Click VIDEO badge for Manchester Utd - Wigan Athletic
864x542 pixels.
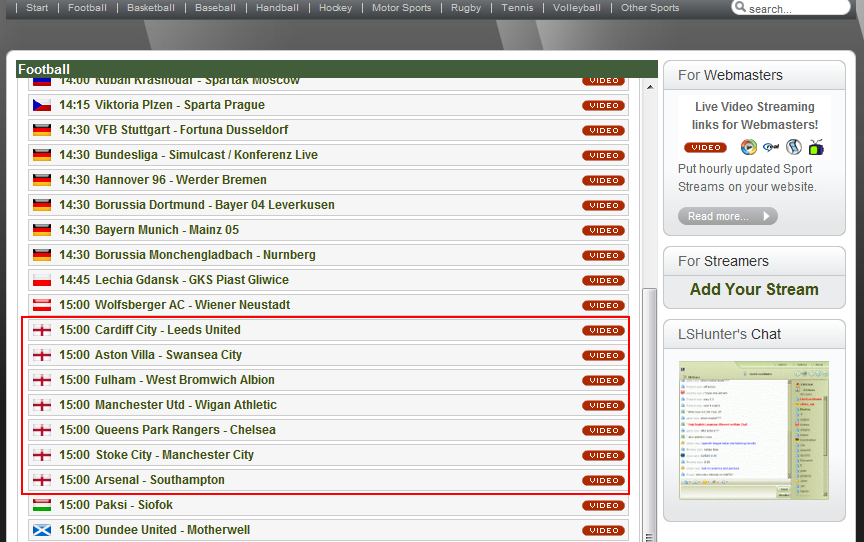pos(603,405)
